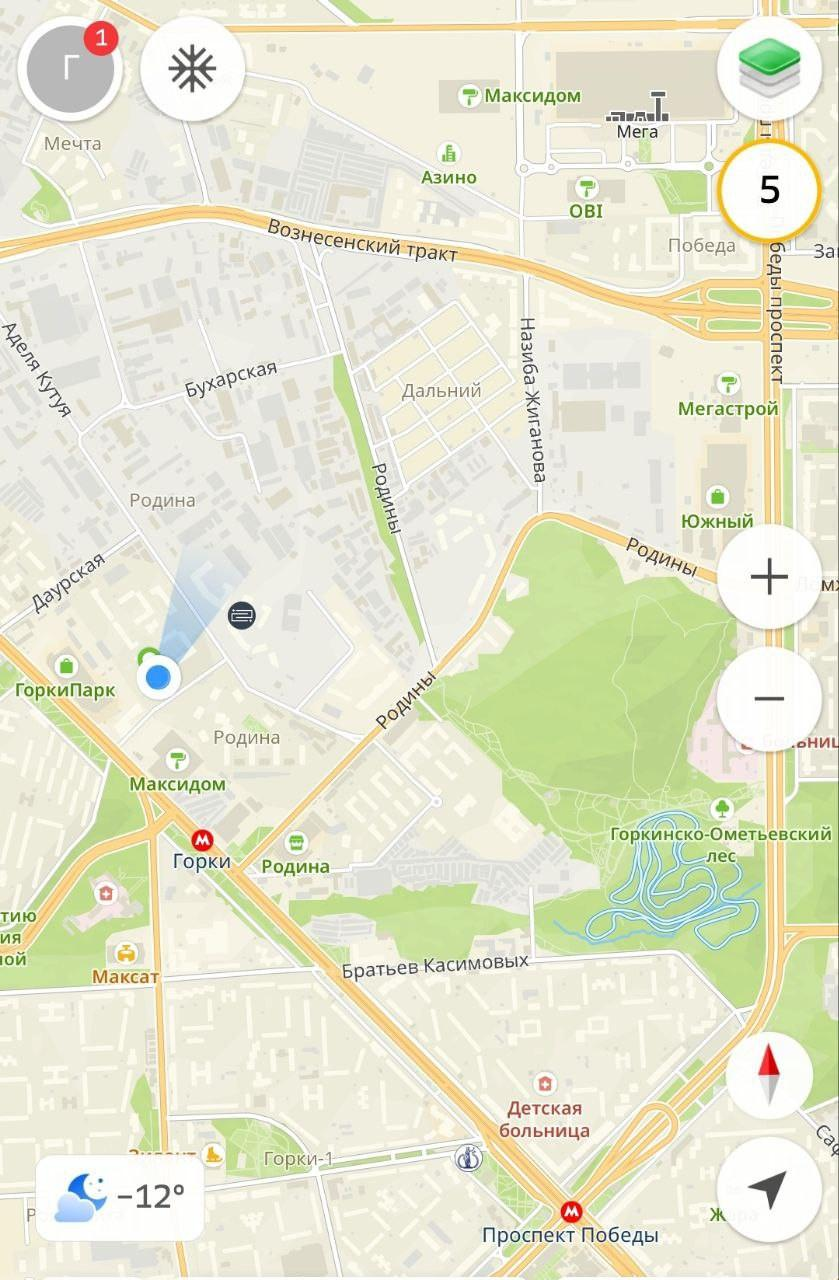
Task: Select the Горкинско-Ометьевский лес park marker
Action: point(720,808)
